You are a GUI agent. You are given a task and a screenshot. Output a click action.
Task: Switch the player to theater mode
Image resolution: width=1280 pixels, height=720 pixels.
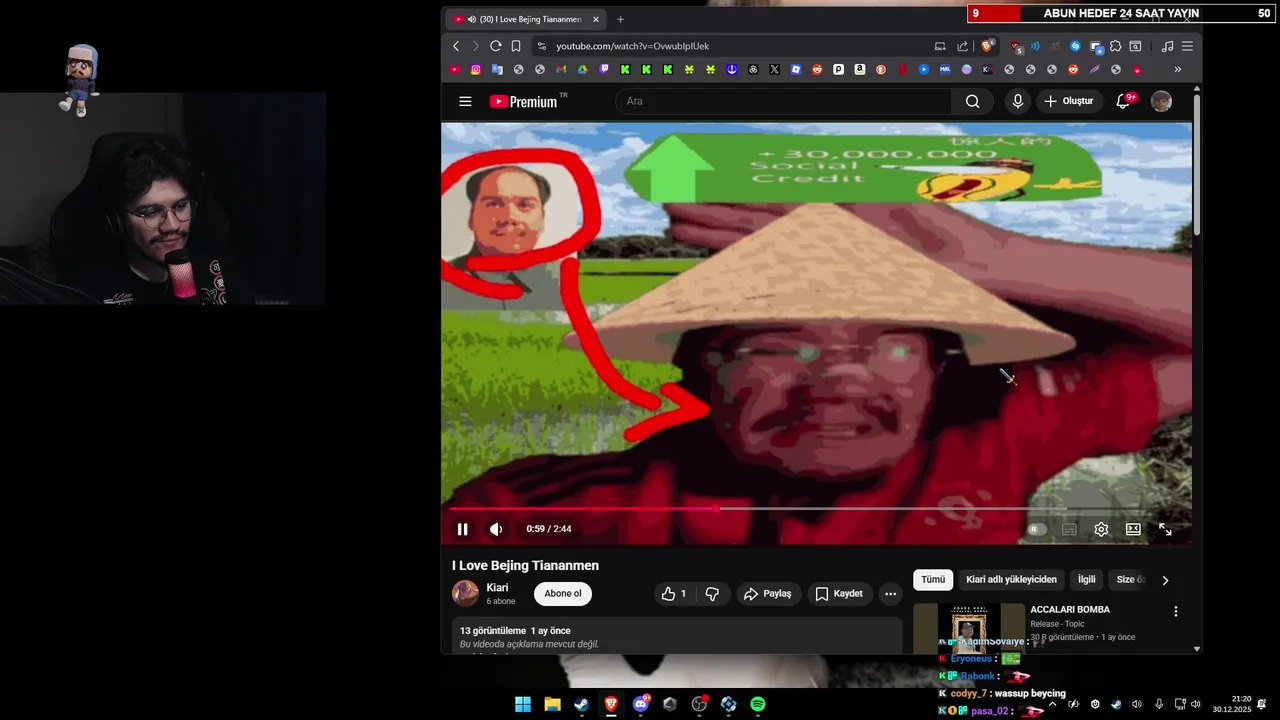(x=1133, y=529)
